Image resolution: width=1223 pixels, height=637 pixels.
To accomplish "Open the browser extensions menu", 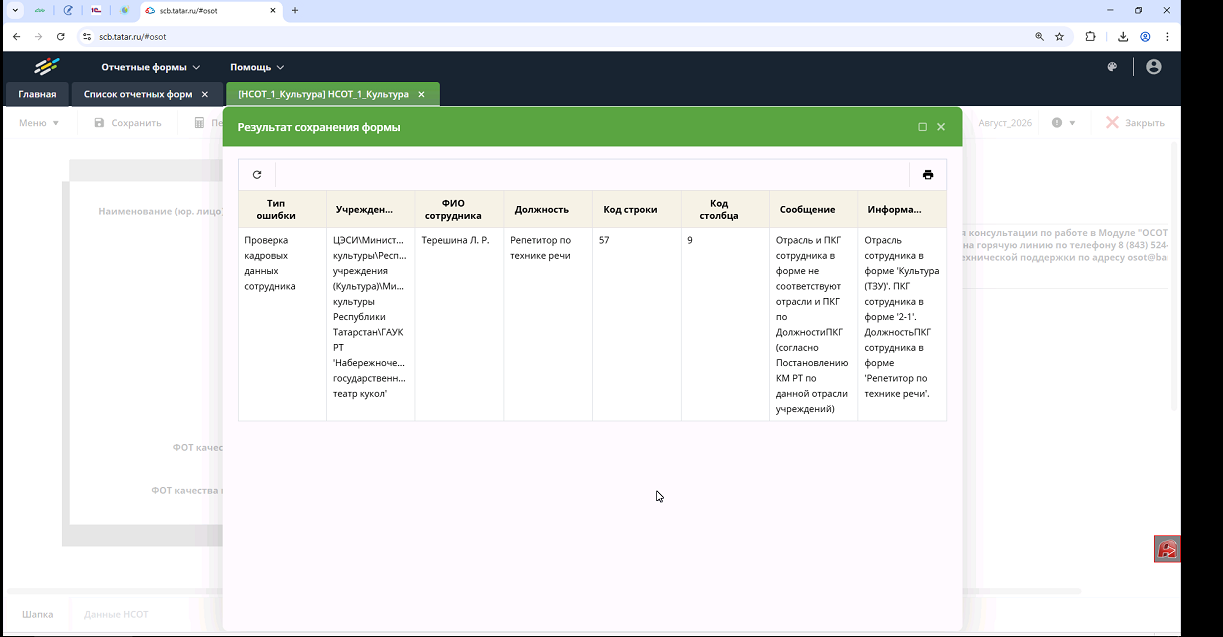I will coord(1091,36).
